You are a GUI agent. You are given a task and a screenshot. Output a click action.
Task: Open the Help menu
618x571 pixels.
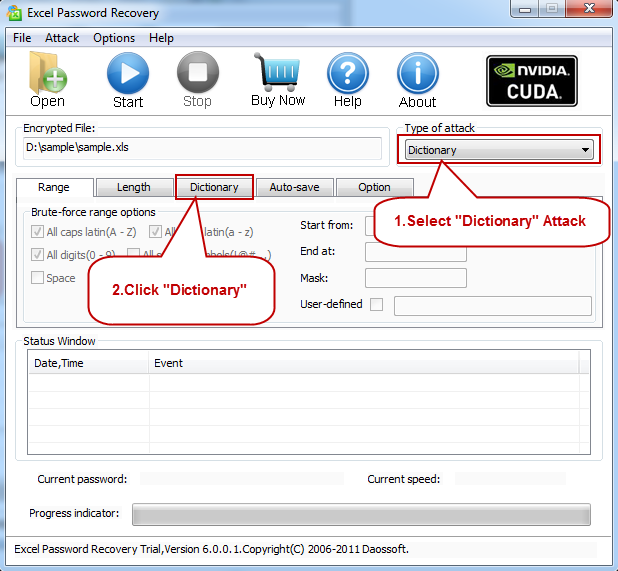(x=161, y=38)
